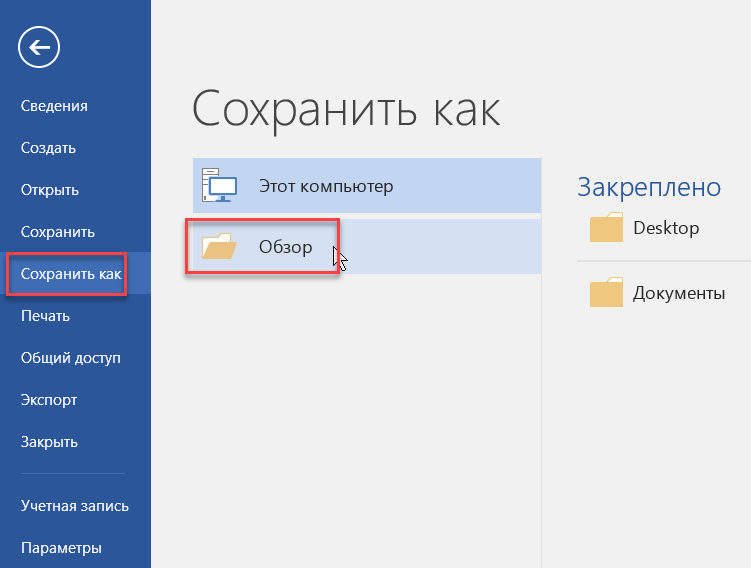Click the Закреплено heading
751x568 pixels.
(x=649, y=187)
